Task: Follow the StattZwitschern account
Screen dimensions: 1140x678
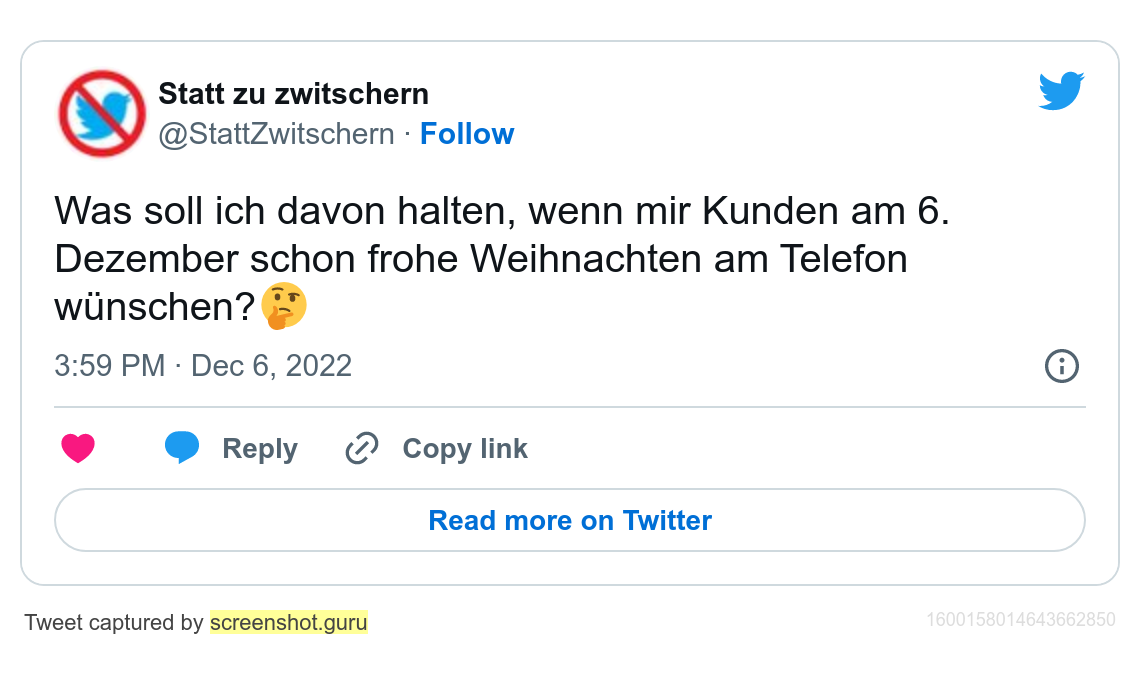Action: tap(466, 134)
